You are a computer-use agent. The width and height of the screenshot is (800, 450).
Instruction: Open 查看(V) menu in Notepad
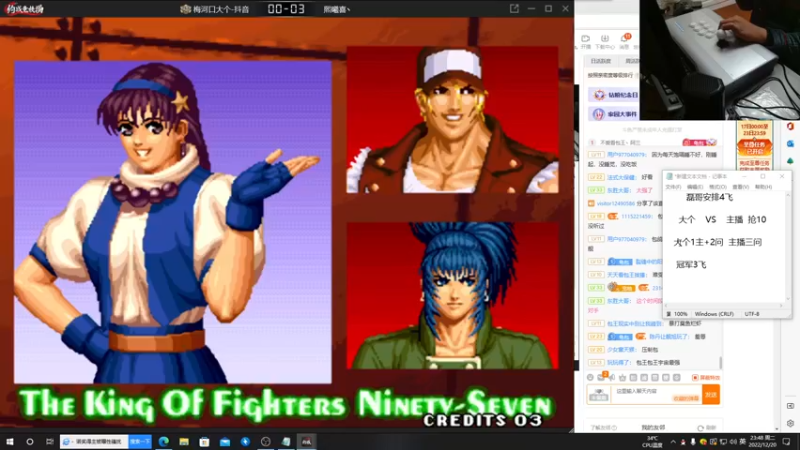(740, 187)
